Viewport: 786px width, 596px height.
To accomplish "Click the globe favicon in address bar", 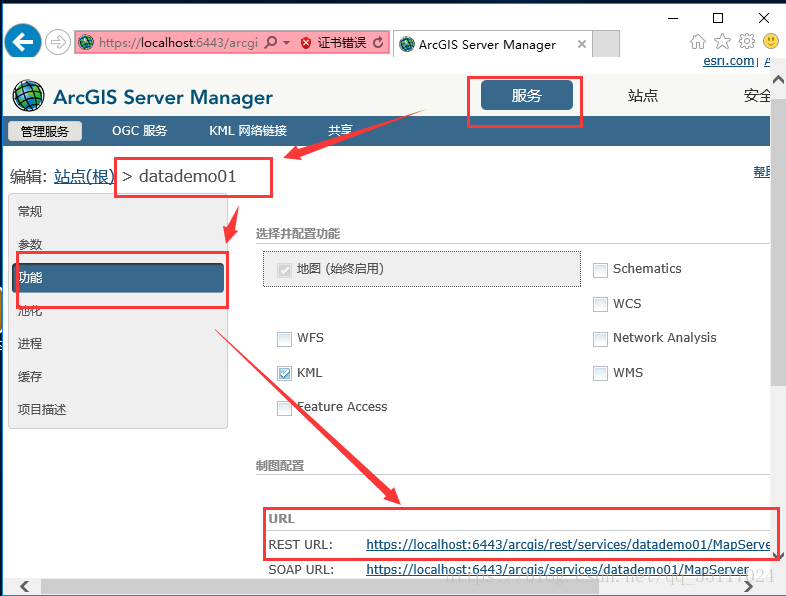I will point(86,42).
